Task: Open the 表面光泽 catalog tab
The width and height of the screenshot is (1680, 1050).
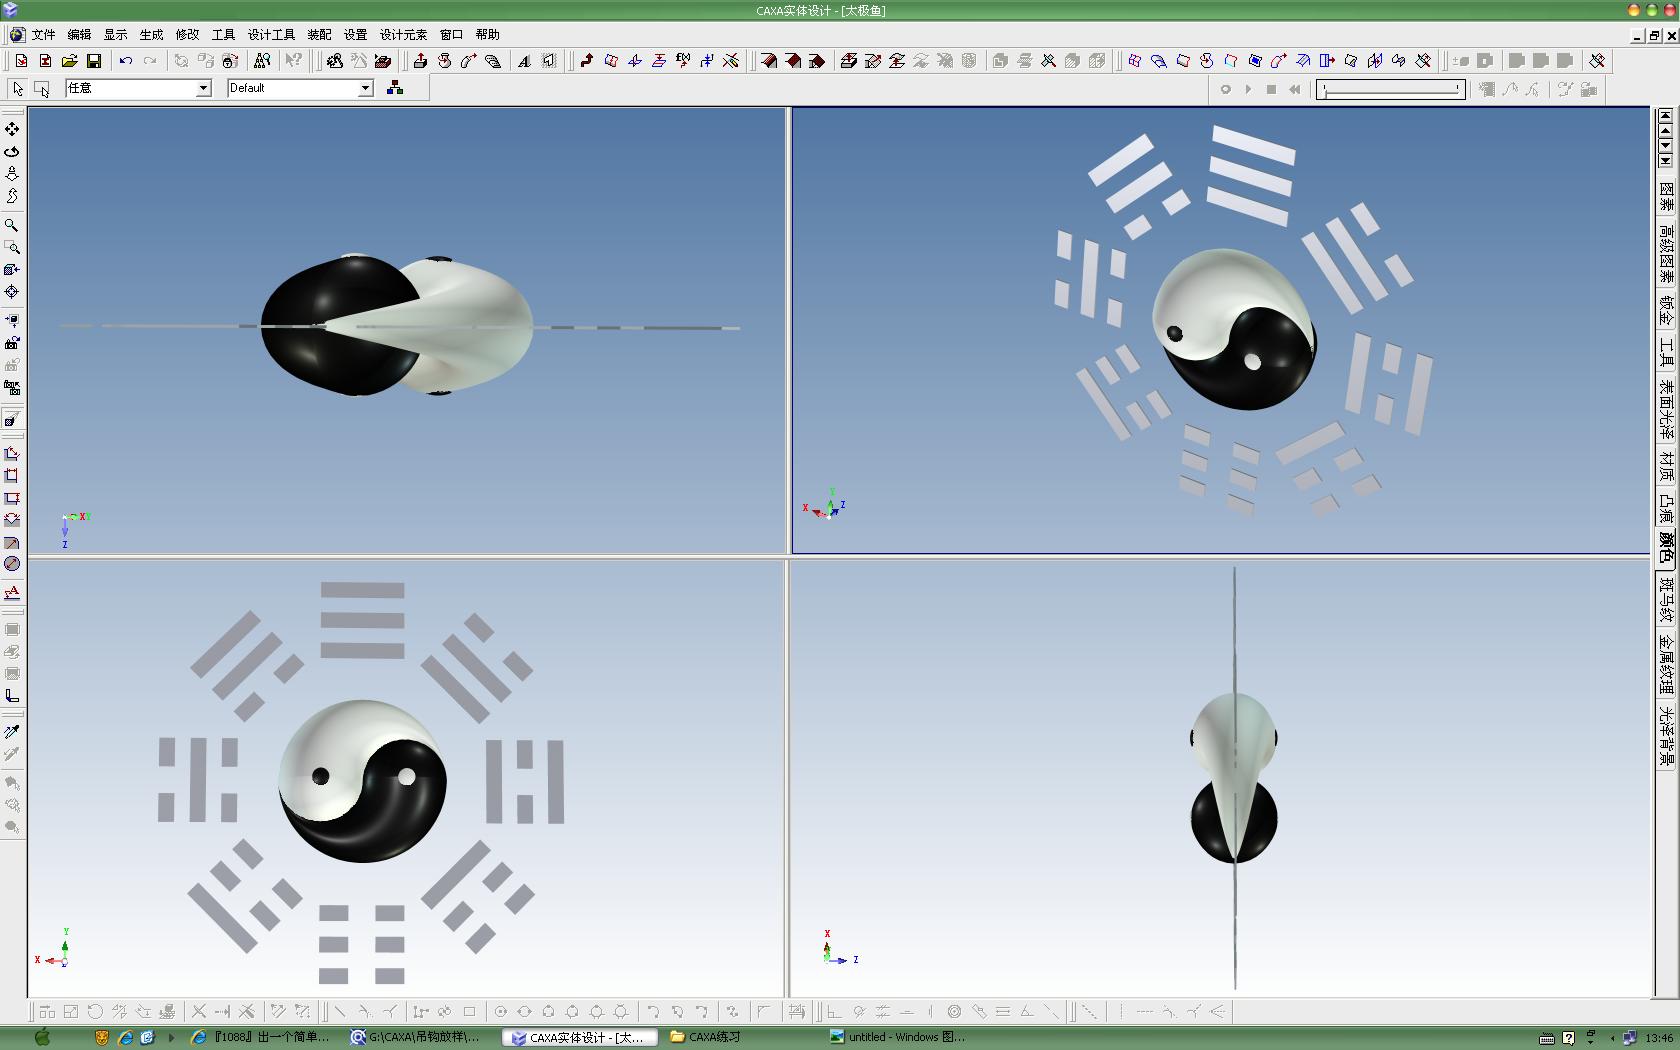Action: pyautogui.click(x=1666, y=409)
